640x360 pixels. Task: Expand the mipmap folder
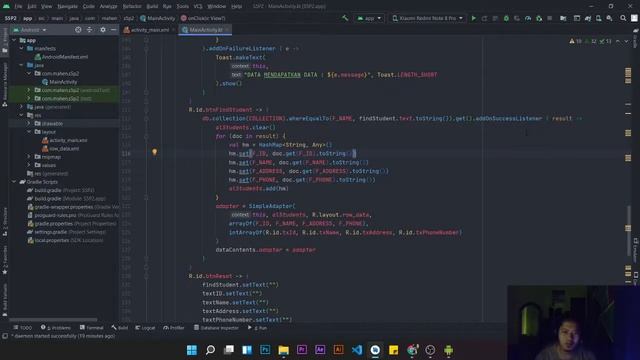(x=29, y=157)
